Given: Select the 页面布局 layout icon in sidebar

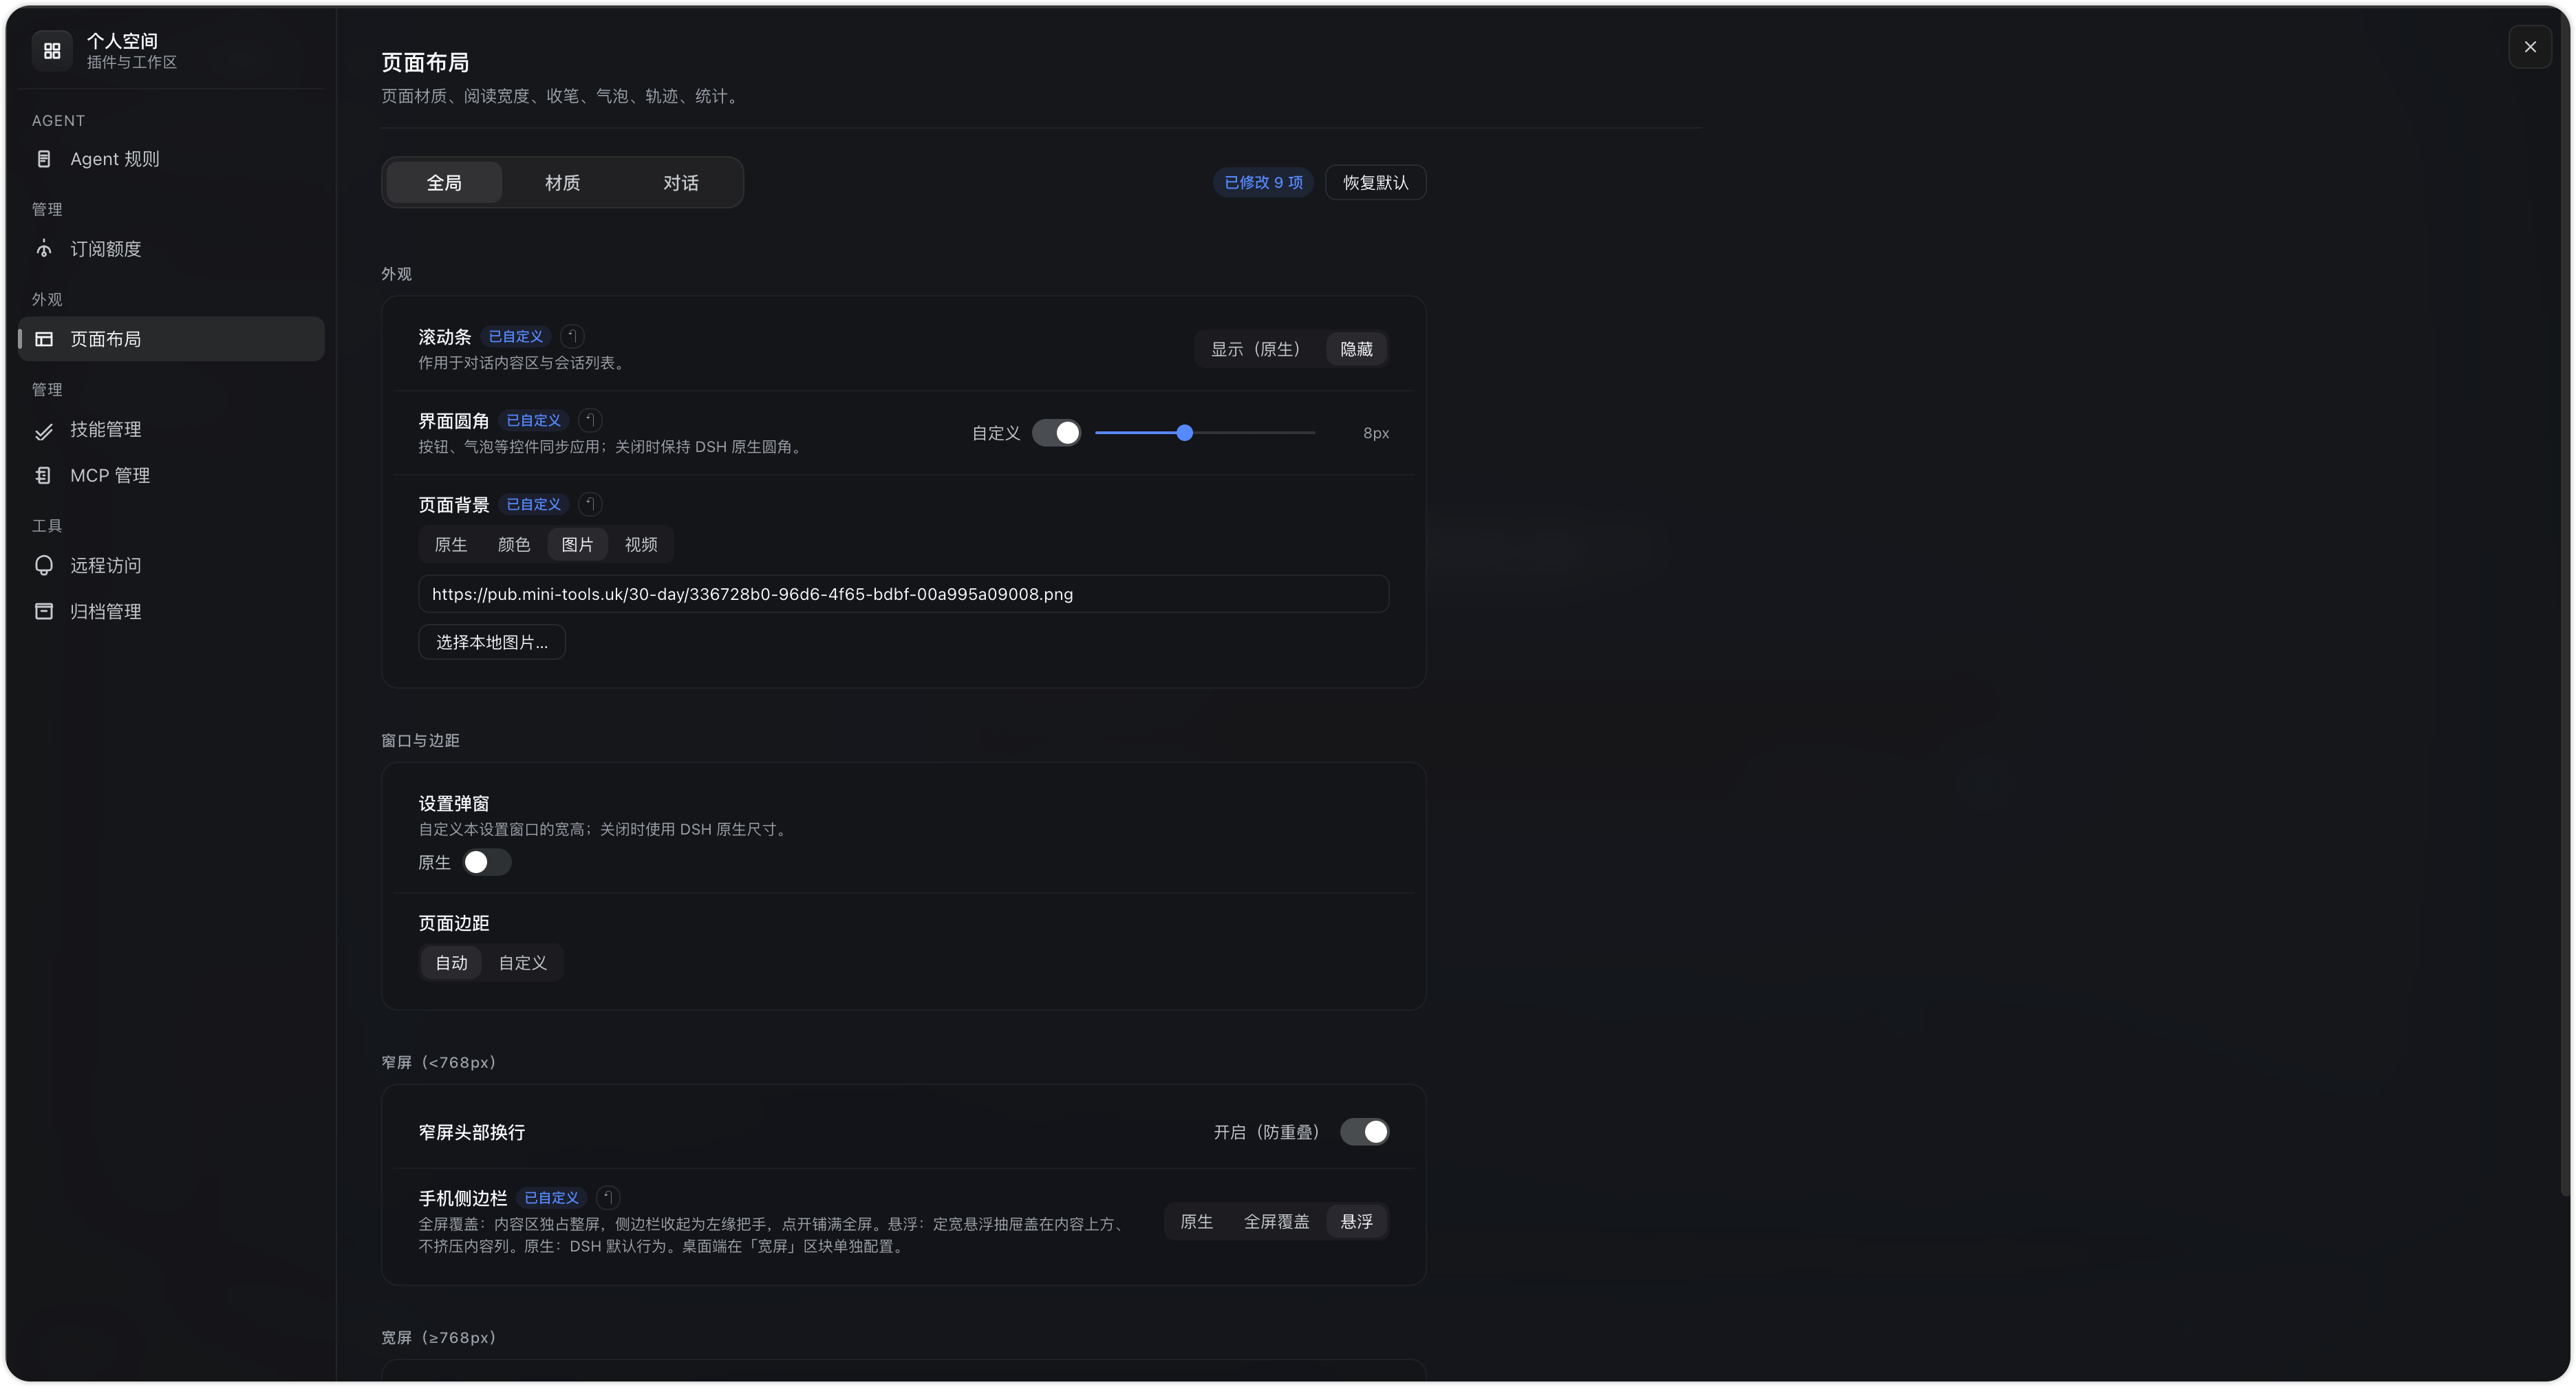Looking at the screenshot, I should tap(44, 339).
